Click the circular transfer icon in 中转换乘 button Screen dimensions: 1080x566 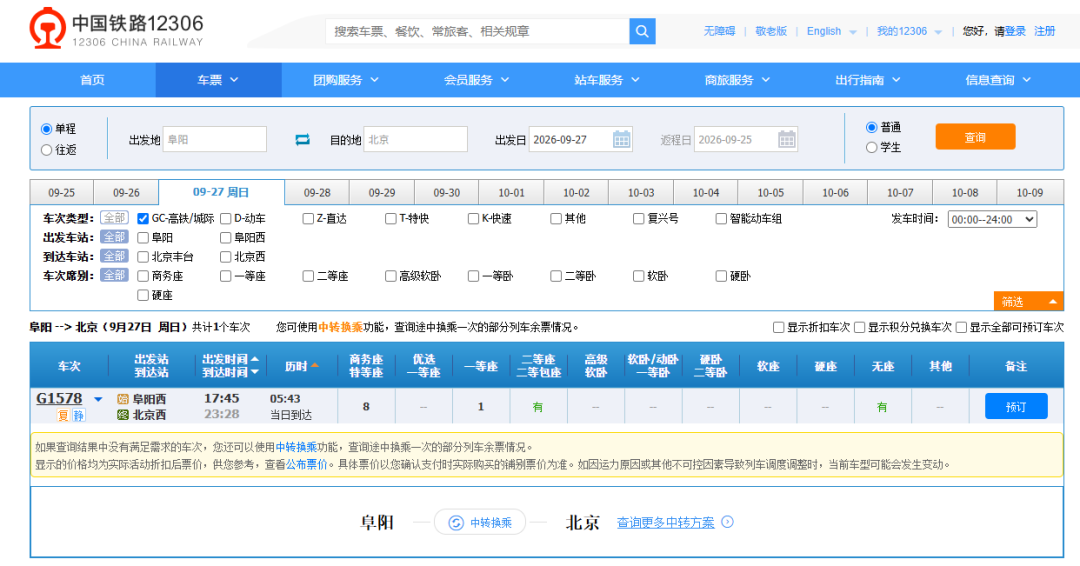(456, 523)
